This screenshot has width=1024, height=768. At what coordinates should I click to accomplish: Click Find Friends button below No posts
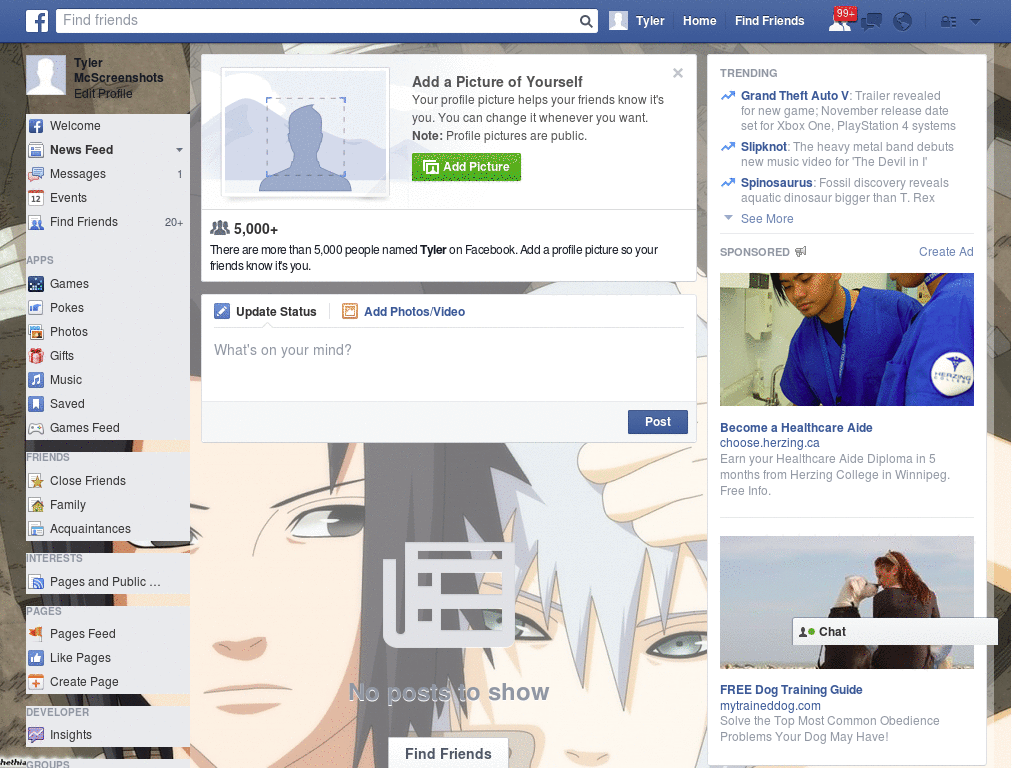(449, 754)
